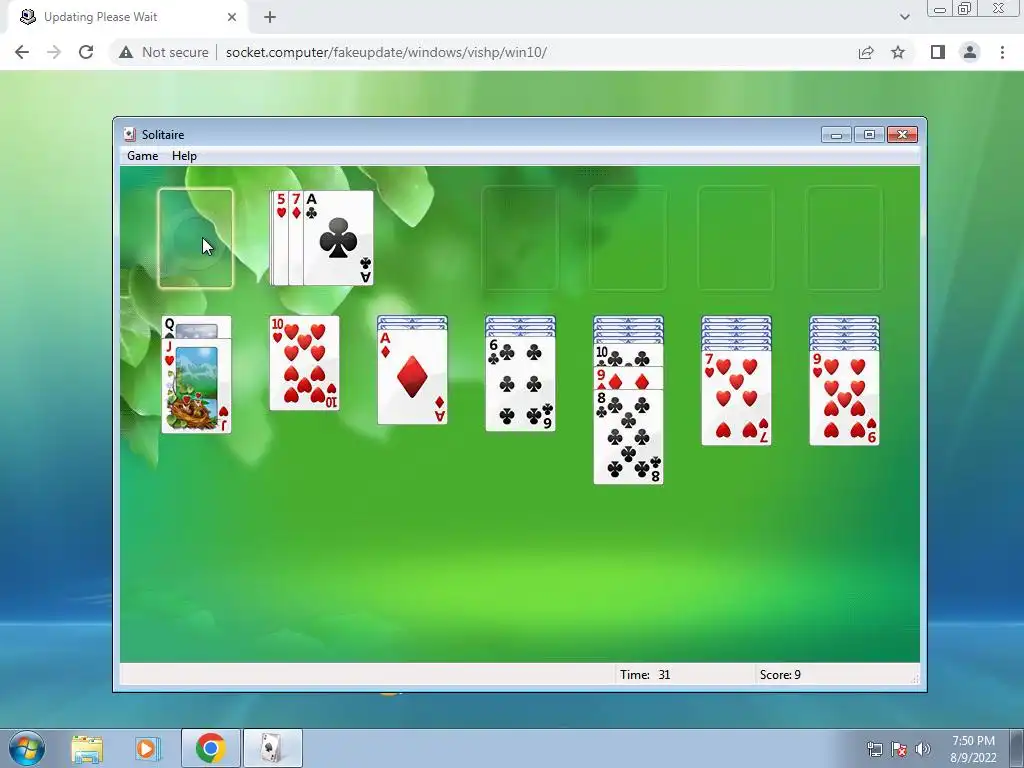Open Windows Media Player from taskbar
1024x768 pixels.
pos(148,748)
